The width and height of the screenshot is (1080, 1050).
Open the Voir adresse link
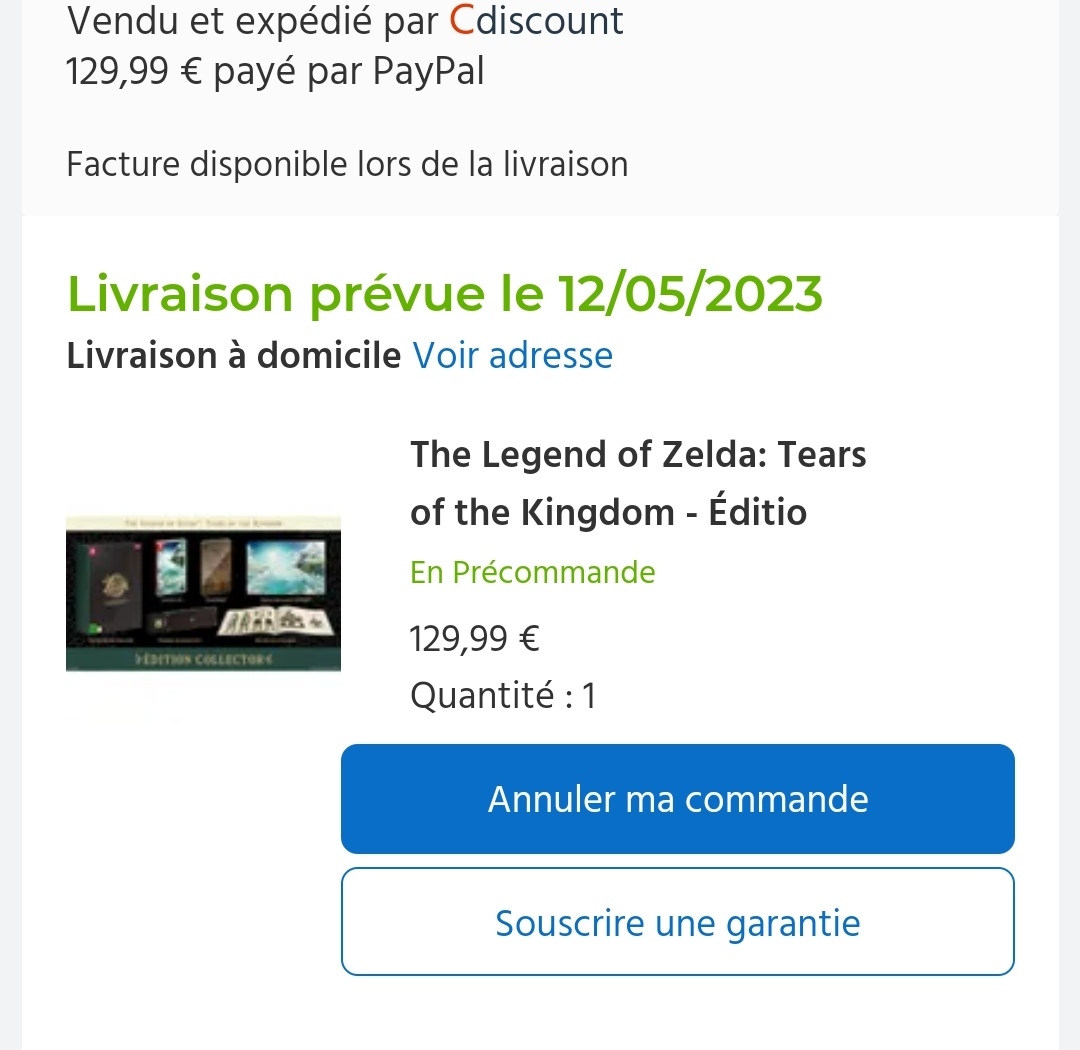(512, 356)
